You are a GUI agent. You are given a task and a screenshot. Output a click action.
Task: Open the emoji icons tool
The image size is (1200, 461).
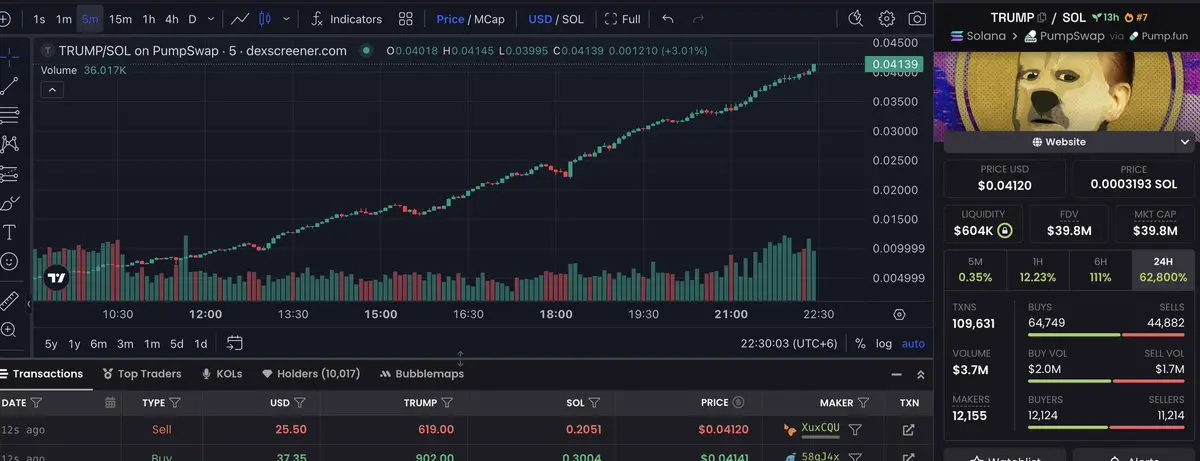click(10, 261)
